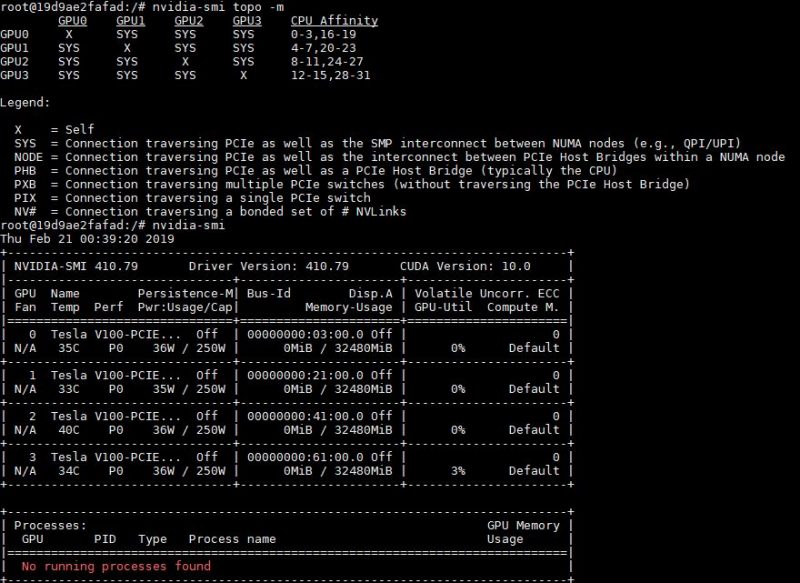The width and height of the screenshot is (800, 583).
Task: Click the GPU3 column header
Action: click(x=247, y=21)
